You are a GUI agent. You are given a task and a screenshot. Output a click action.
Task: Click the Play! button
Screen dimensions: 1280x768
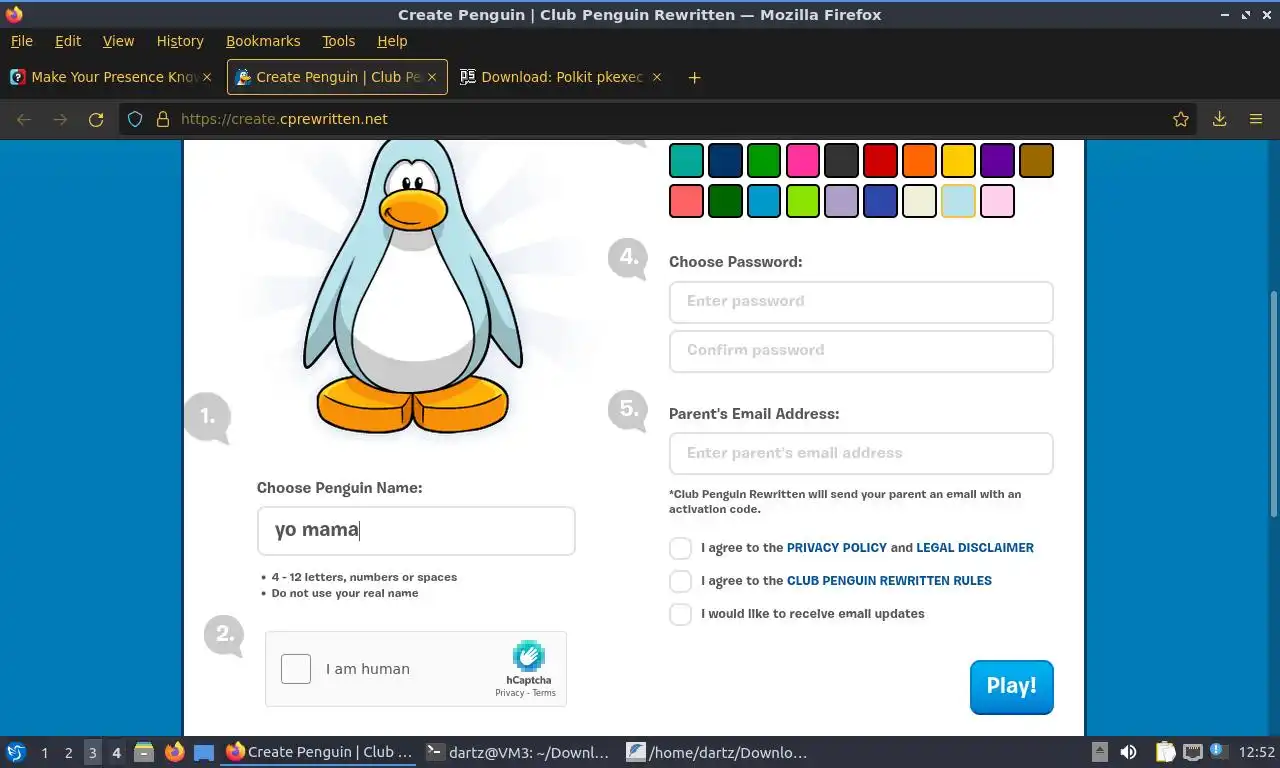click(x=1011, y=687)
